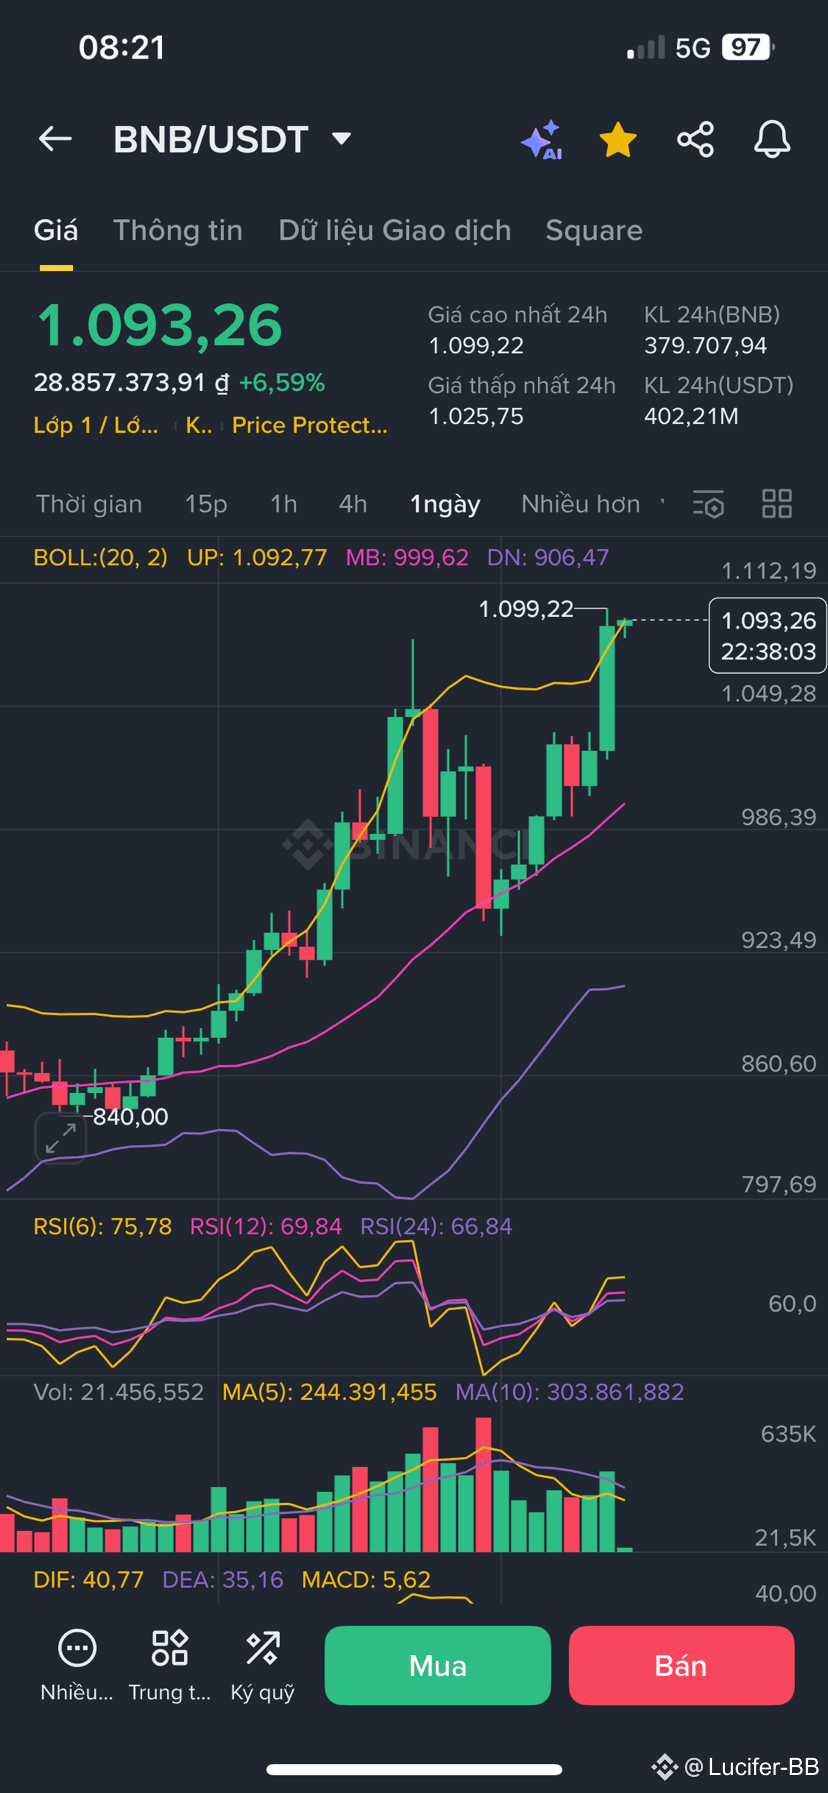
Task: Tap the Giá cao nhất 24h value 1.099,22
Action: coord(476,346)
